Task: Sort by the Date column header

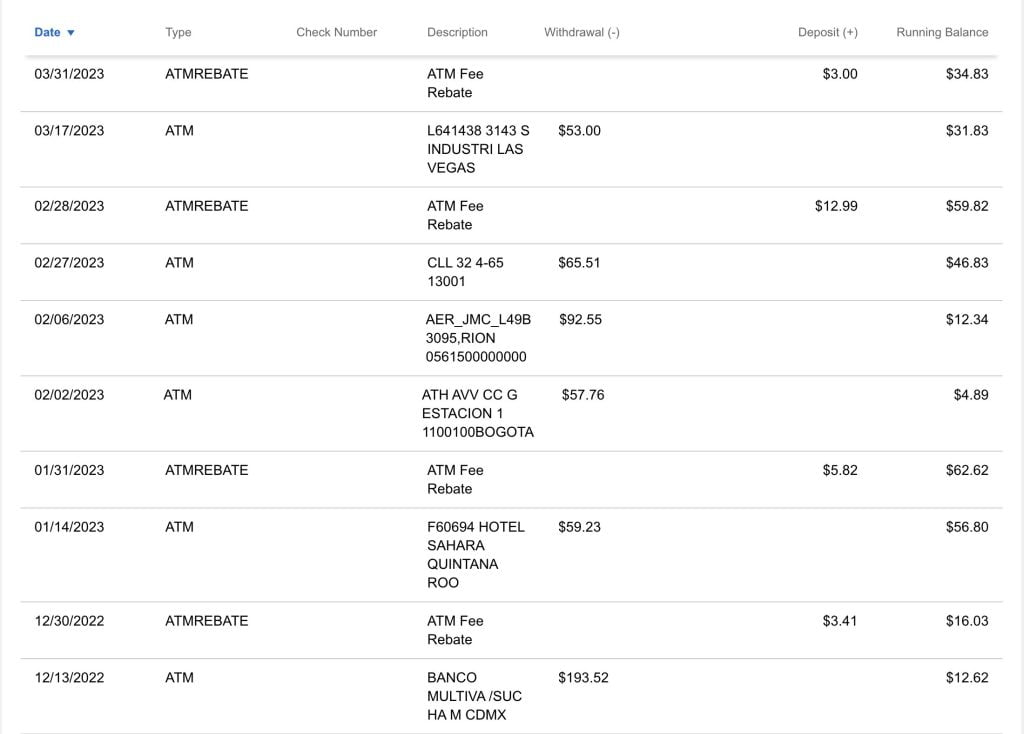Action: pyautogui.click(x=47, y=32)
